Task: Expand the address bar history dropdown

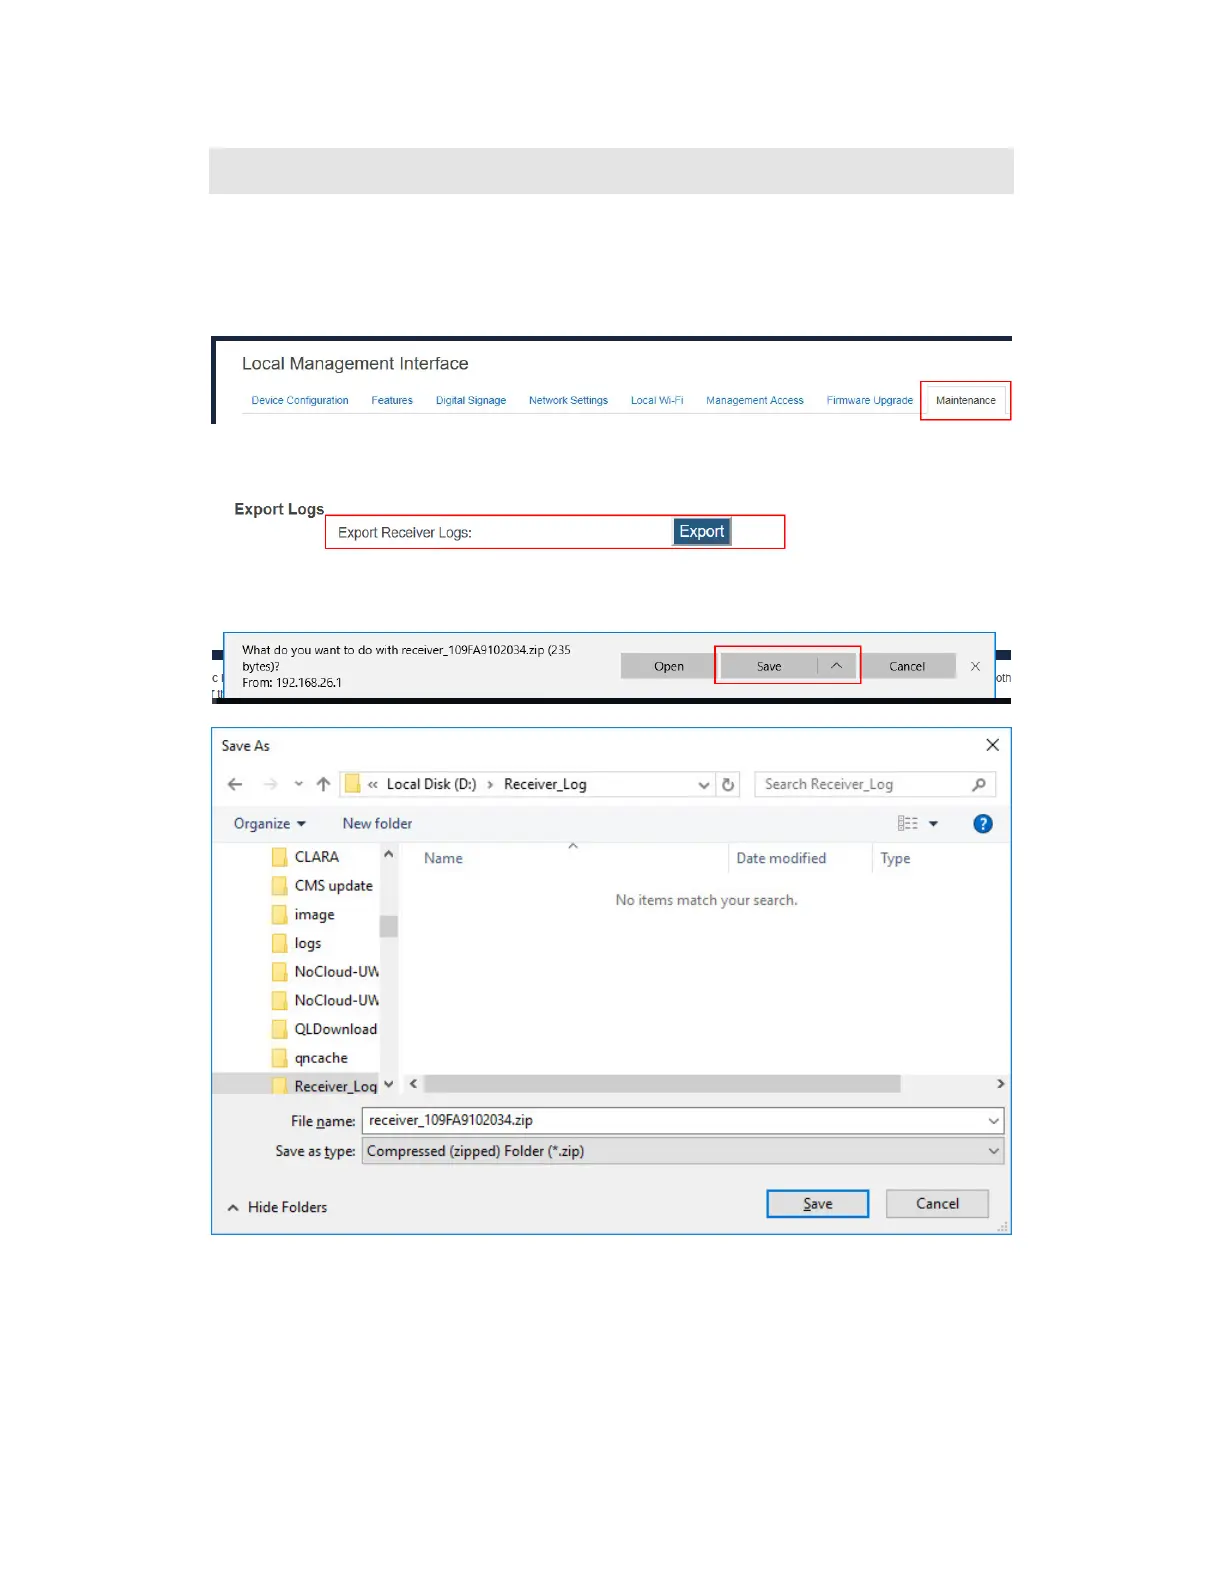Action: (704, 785)
